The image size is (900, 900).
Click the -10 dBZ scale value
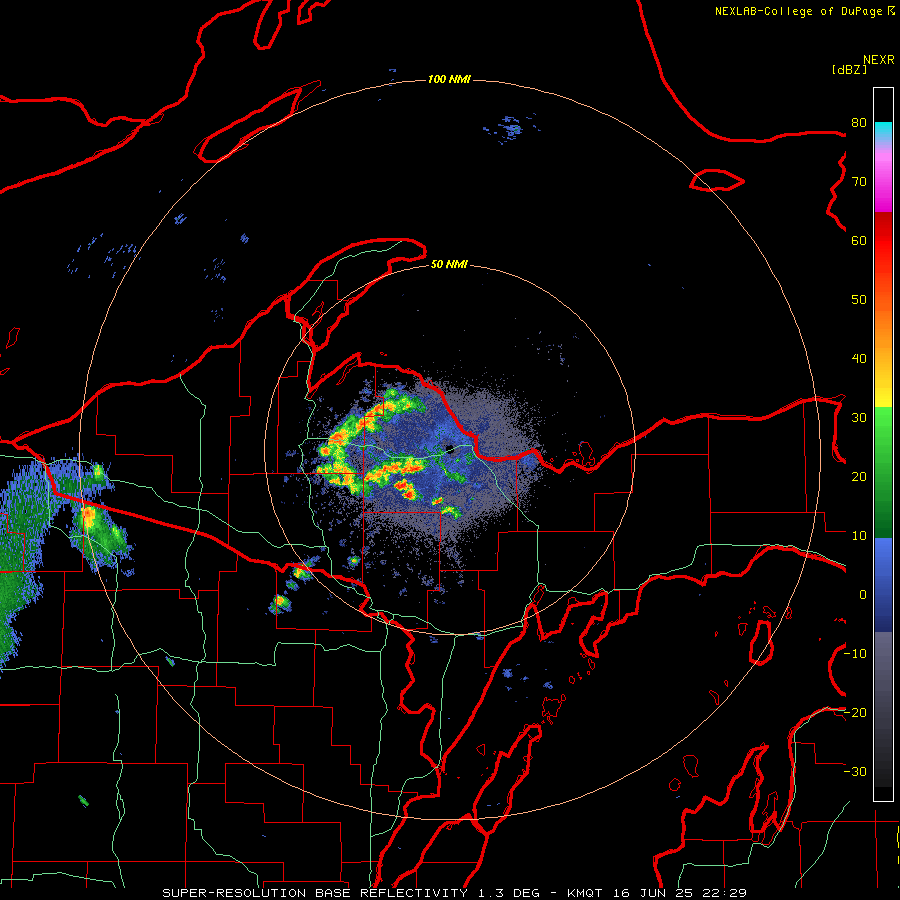(x=856, y=654)
